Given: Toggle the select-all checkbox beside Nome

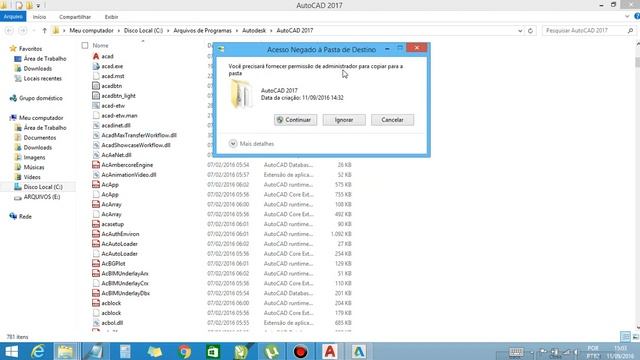Looking at the screenshot, I should coord(85,45).
